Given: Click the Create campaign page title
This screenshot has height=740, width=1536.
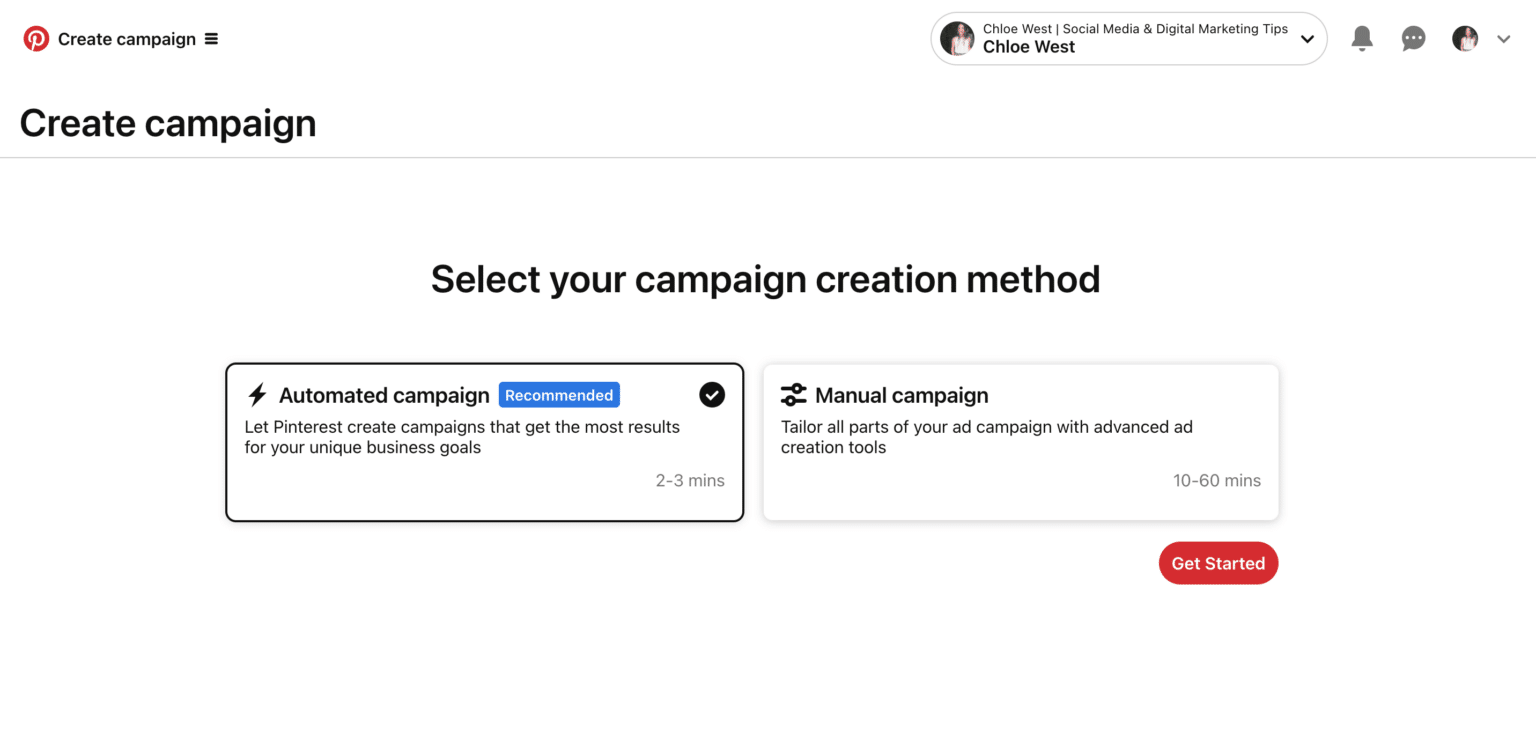Looking at the screenshot, I should [x=167, y=122].
